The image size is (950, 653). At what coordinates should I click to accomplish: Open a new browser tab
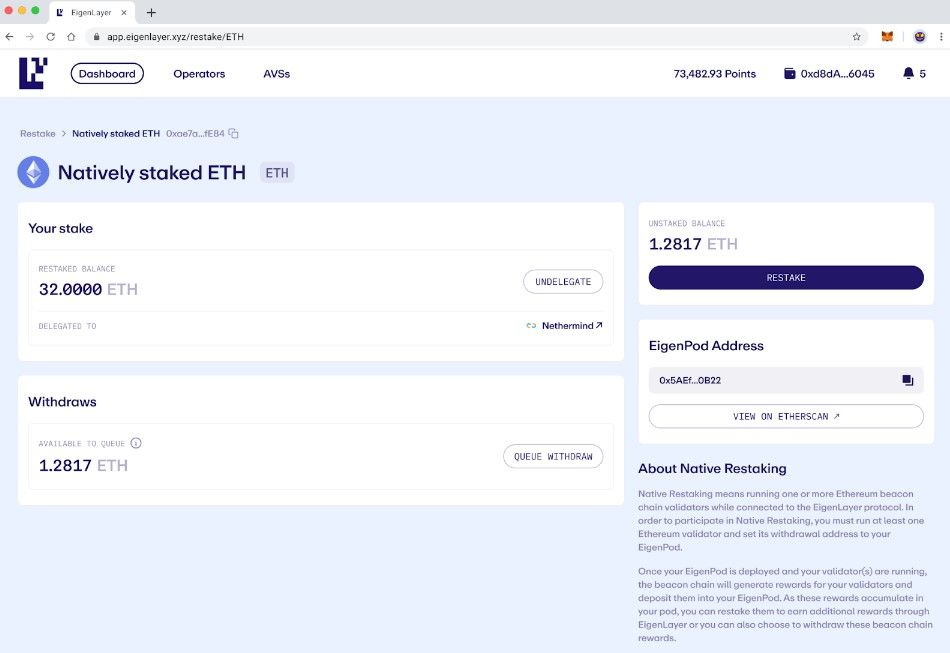151,12
